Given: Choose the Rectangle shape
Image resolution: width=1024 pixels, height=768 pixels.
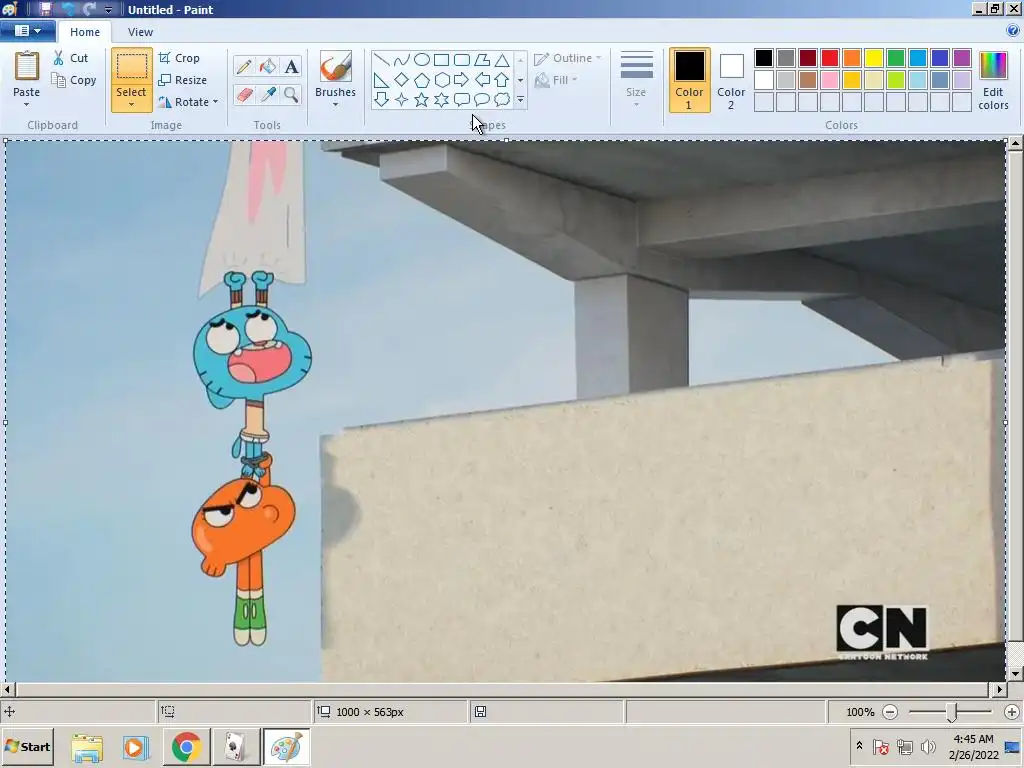Looking at the screenshot, I should [441, 60].
